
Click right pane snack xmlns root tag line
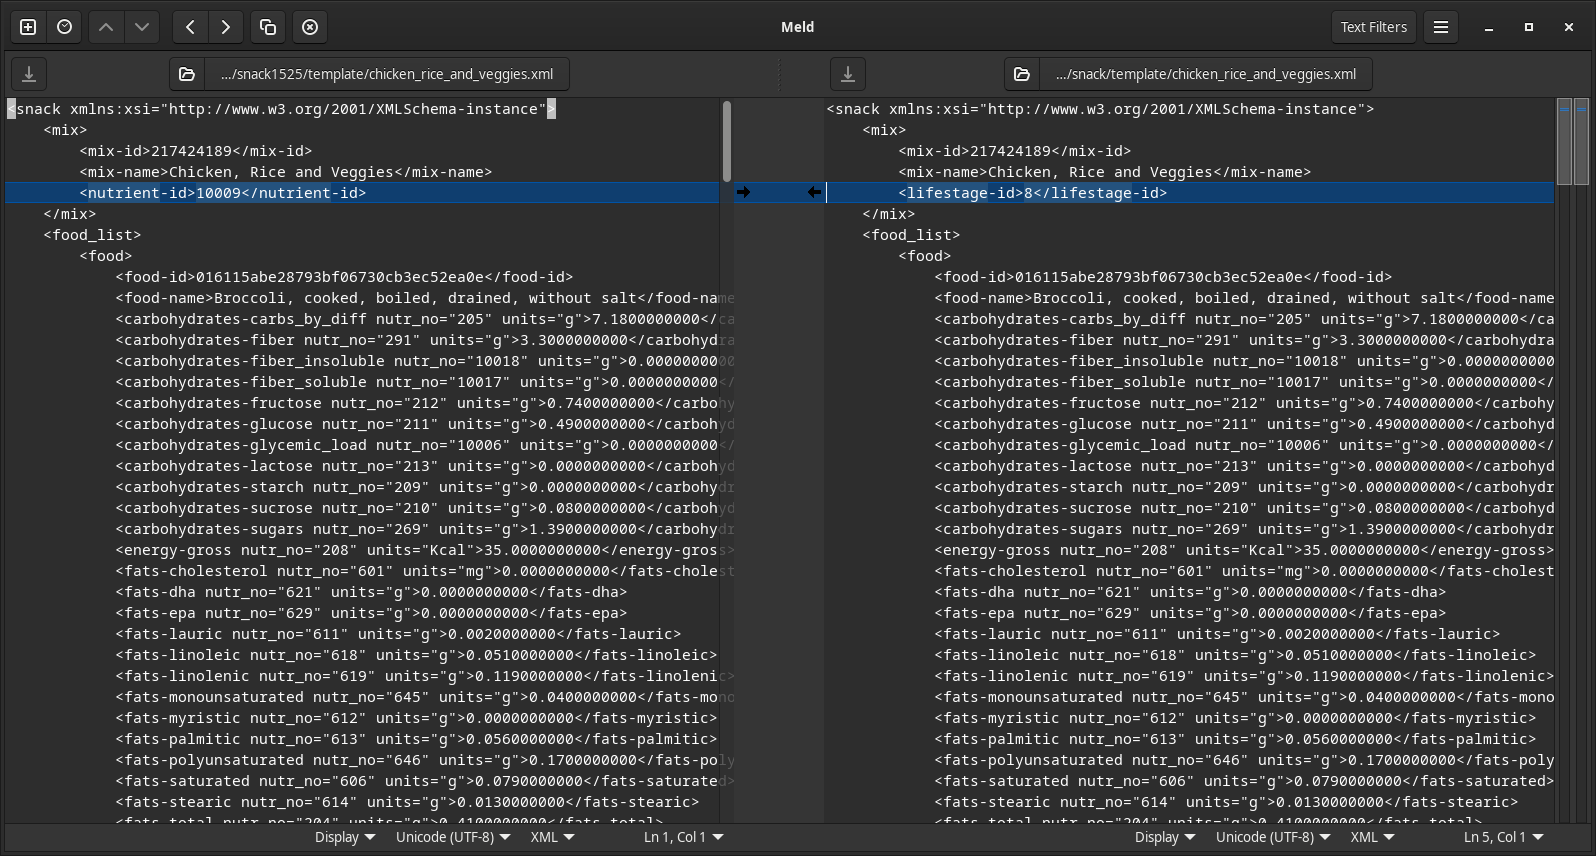(1100, 109)
